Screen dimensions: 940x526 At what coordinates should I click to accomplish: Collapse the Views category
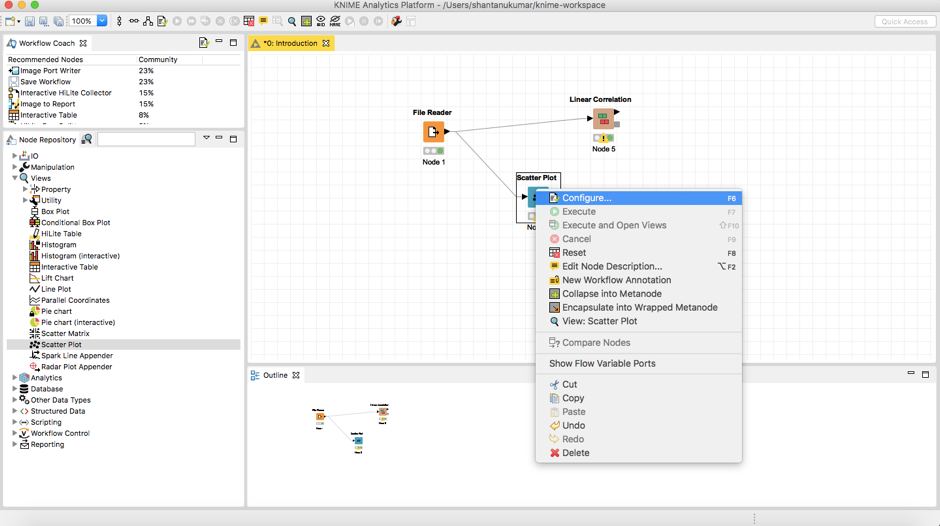pyautogui.click(x=15, y=178)
